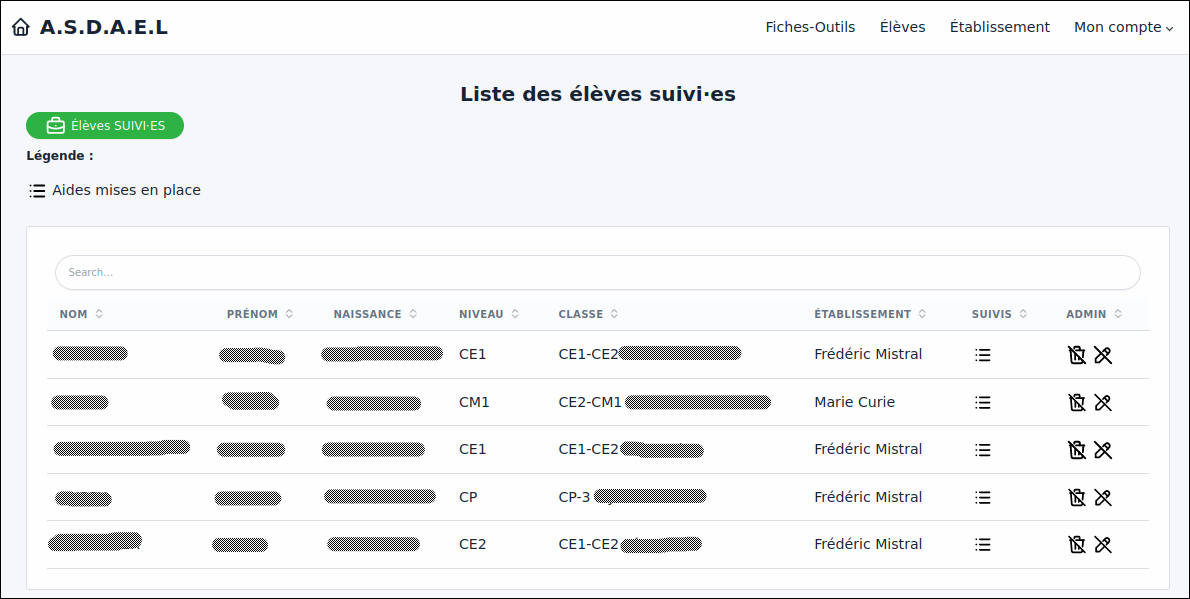1190x599 pixels.
Task: Sort by the SUIVIS column arrows
Action: coord(1023,314)
